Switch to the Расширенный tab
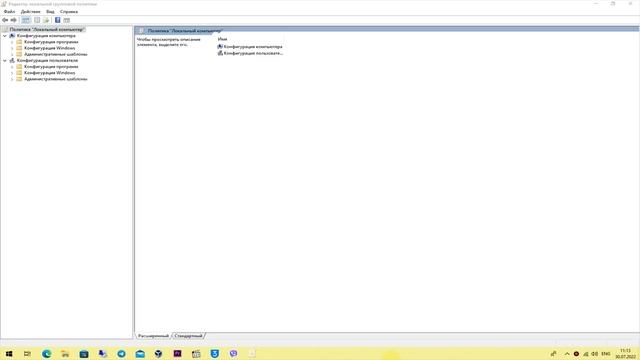The image size is (640, 360). pos(153,336)
